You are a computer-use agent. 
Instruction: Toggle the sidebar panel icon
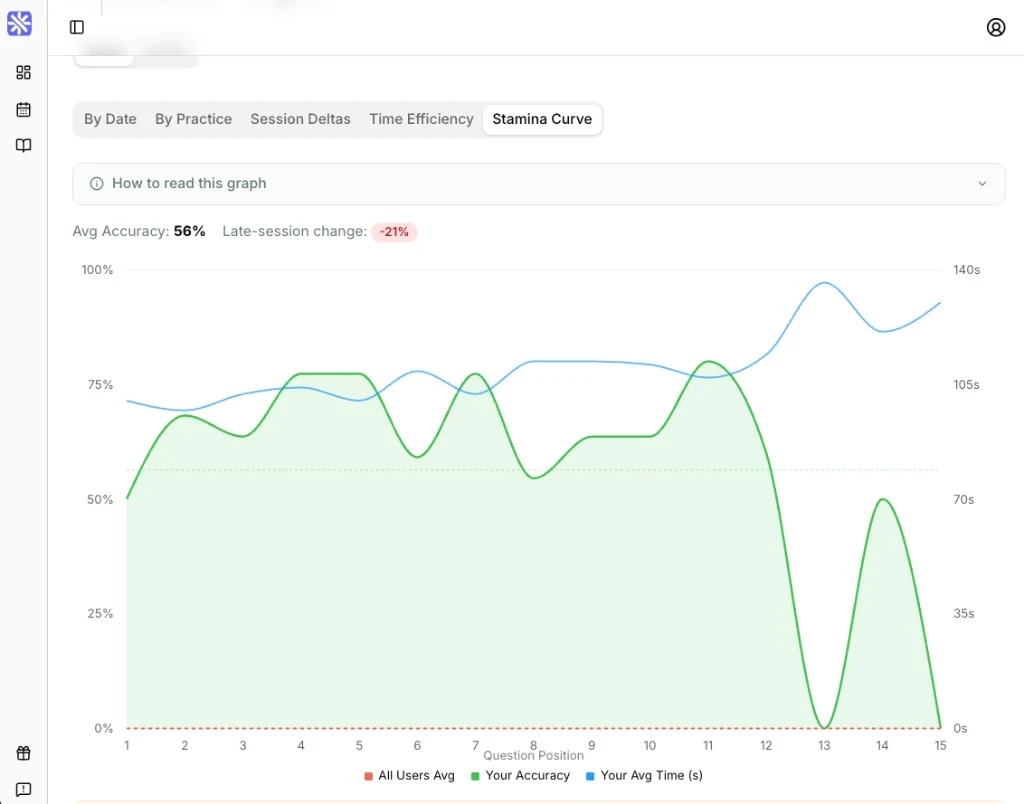(x=77, y=27)
